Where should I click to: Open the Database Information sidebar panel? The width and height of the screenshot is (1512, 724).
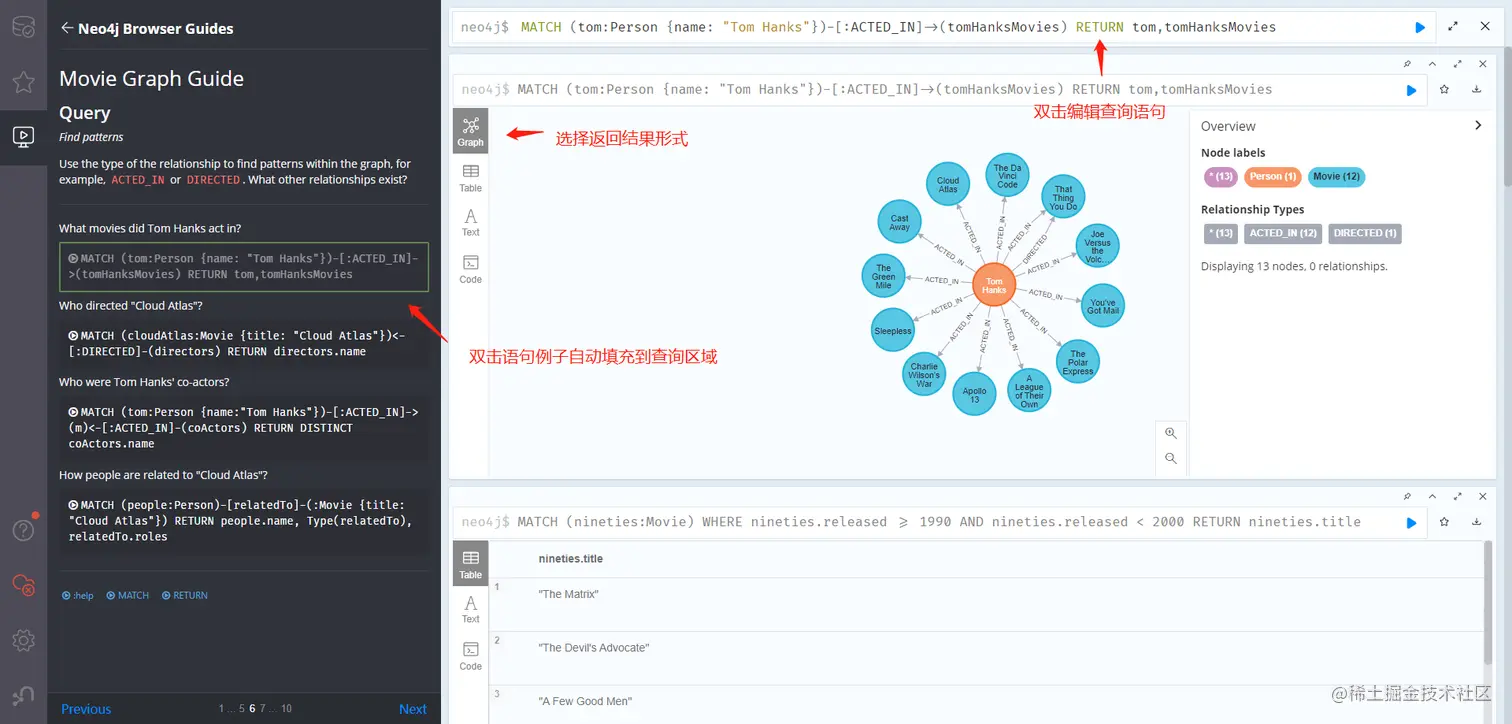[x=23, y=27]
